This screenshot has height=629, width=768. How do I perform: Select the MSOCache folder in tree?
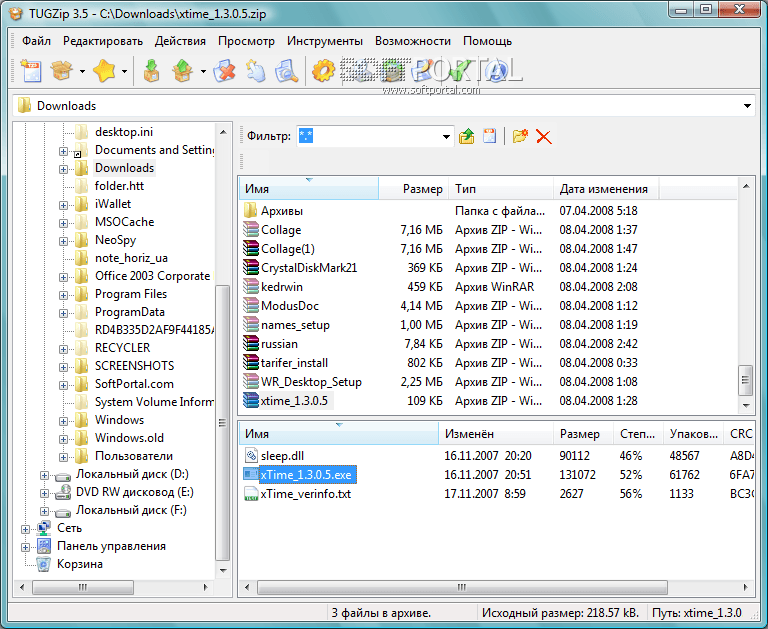pyautogui.click(x=124, y=221)
